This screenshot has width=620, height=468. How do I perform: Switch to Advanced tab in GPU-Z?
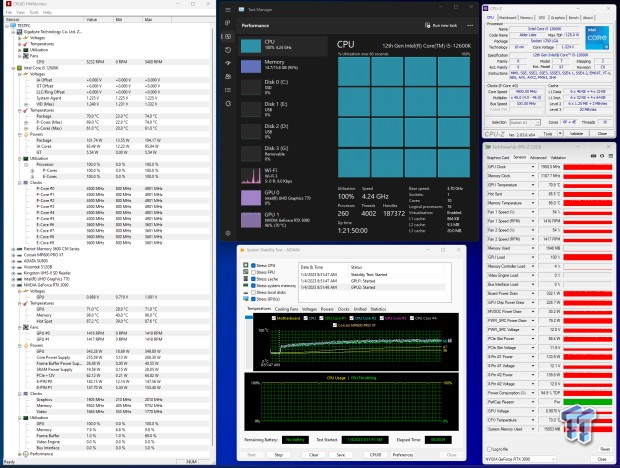click(538, 157)
